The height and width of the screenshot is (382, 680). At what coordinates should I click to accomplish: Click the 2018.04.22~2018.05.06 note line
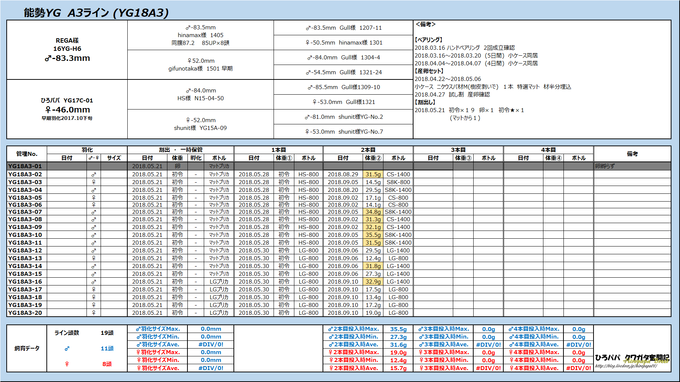pyautogui.click(x=448, y=79)
